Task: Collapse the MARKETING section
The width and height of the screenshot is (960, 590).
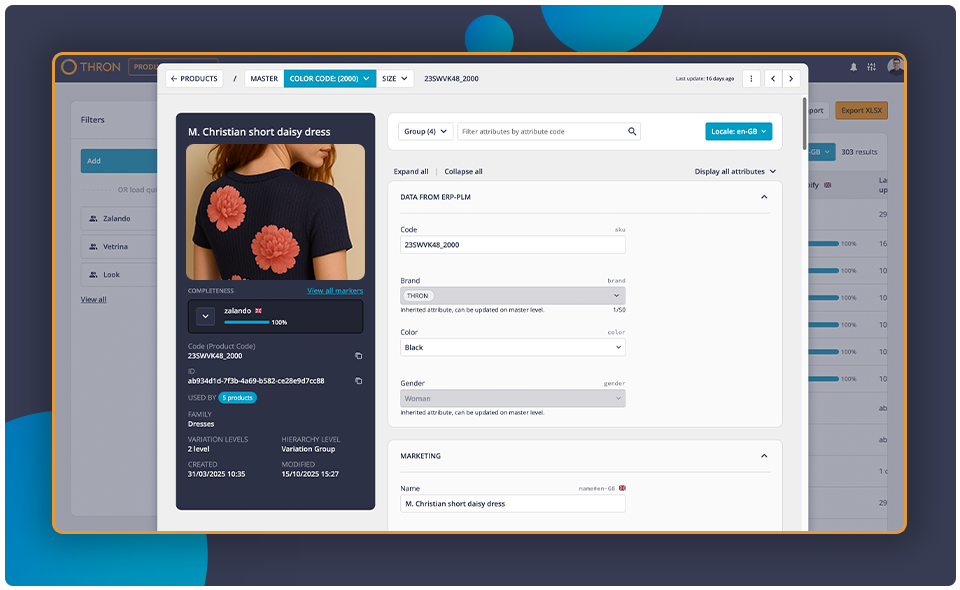Action: pyautogui.click(x=764, y=456)
